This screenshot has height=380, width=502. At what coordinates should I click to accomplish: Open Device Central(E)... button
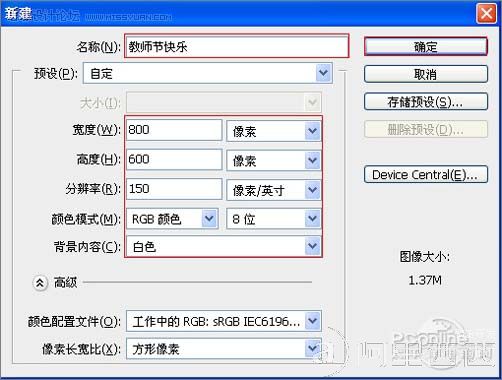426,174
